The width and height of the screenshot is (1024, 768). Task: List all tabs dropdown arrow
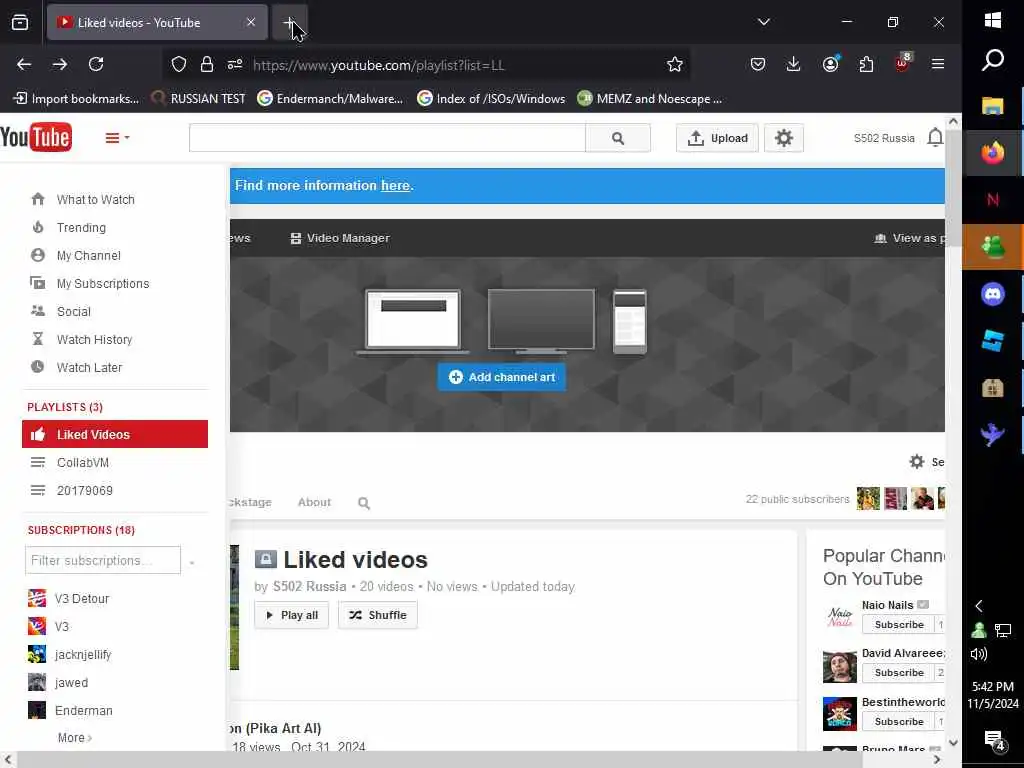point(763,22)
